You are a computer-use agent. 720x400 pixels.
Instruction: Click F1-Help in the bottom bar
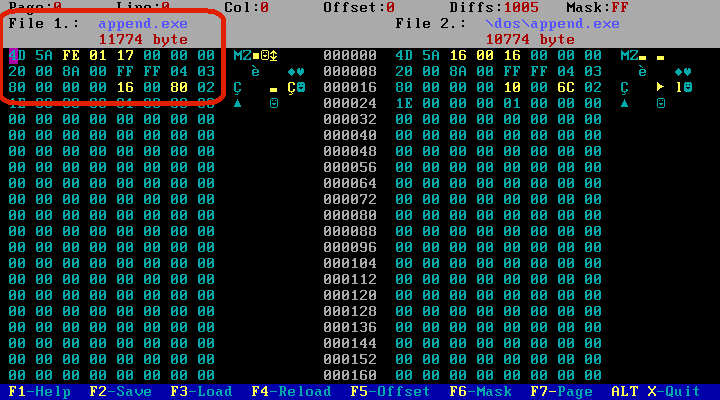(40, 392)
